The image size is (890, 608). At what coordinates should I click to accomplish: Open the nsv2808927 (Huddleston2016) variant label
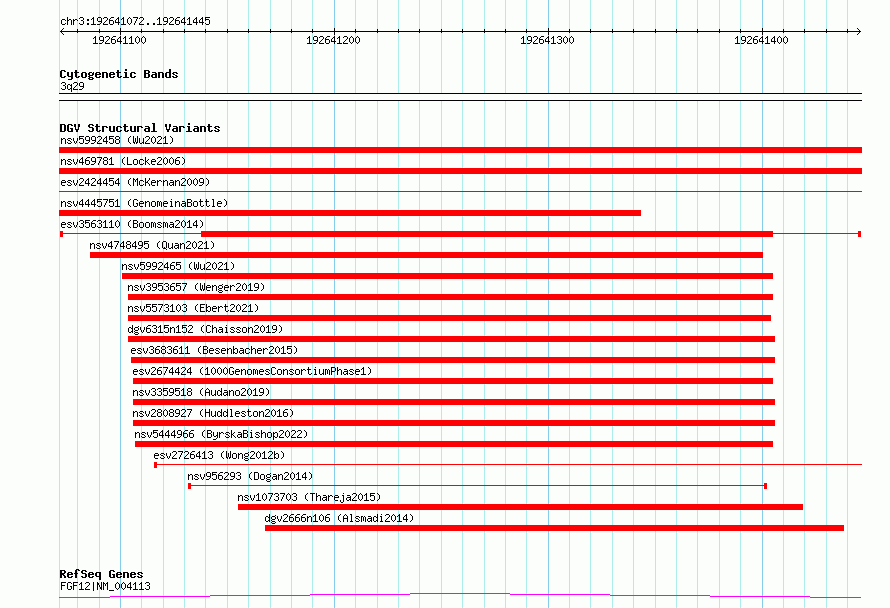click(x=213, y=413)
